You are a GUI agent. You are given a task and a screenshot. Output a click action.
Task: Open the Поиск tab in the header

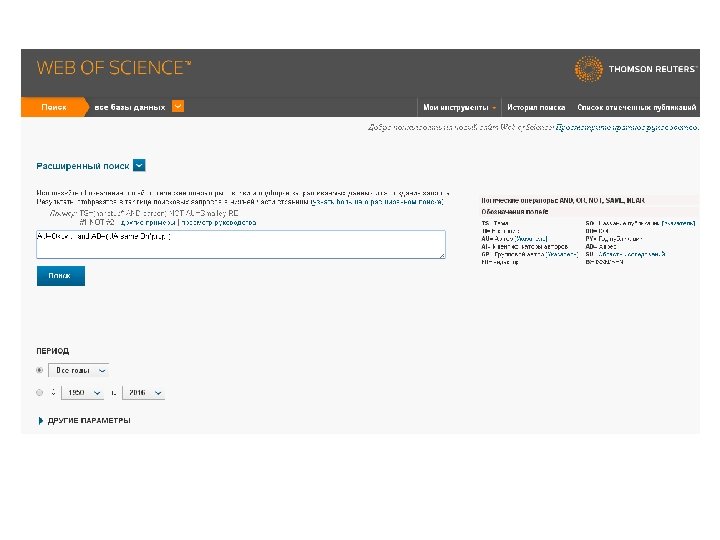click(x=54, y=107)
